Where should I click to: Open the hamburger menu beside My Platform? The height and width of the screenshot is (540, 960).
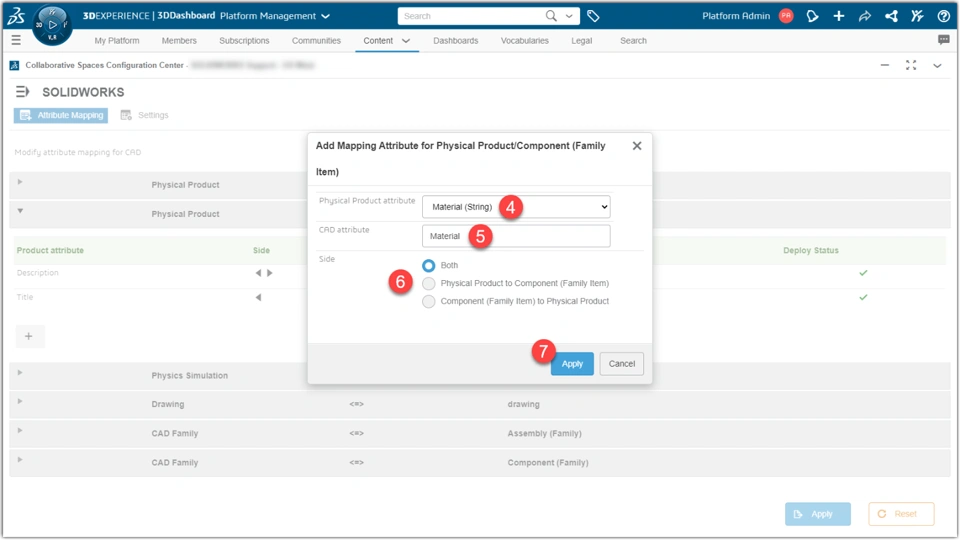16,40
